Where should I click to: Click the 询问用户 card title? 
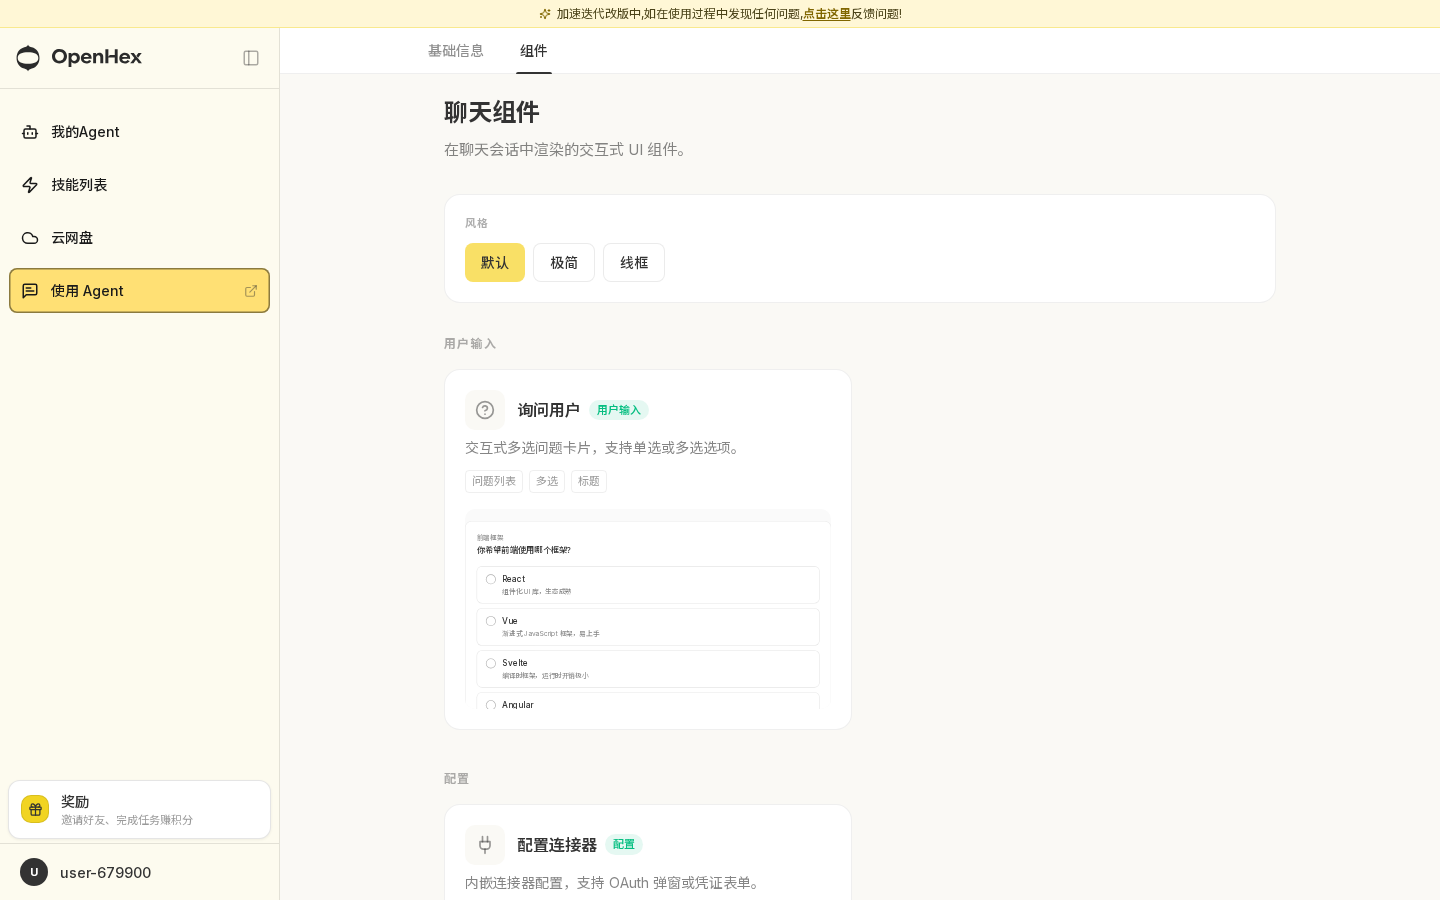pyautogui.click(x=549, y=410)
